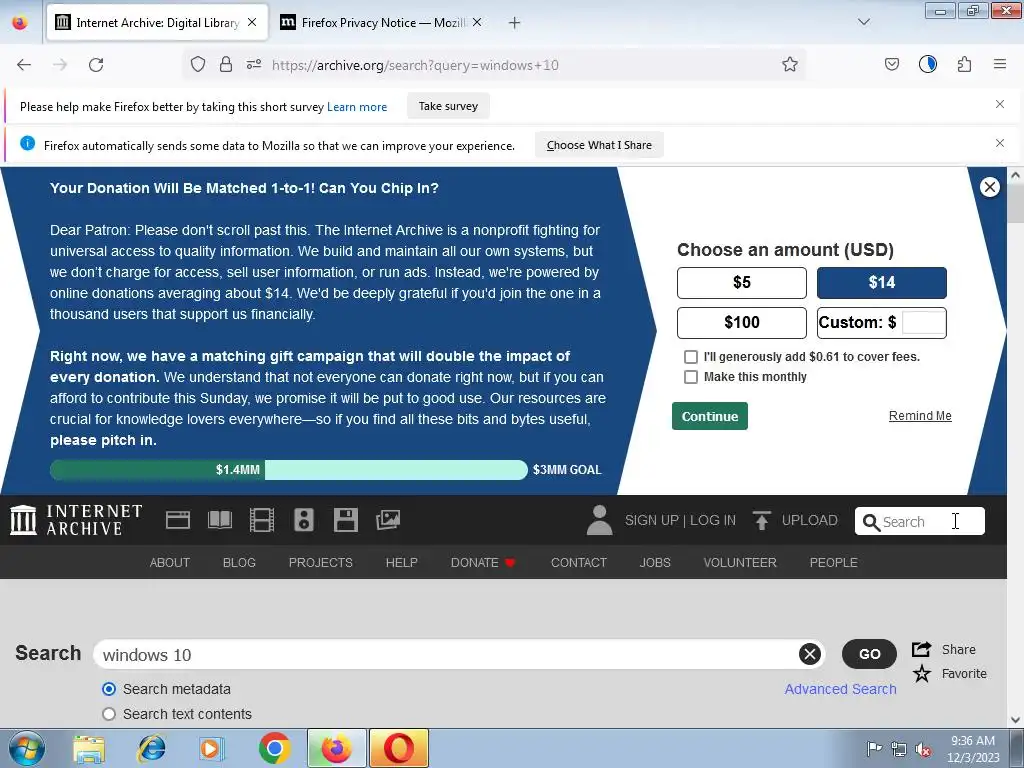Screen dimensions: 1024x768
Task: Open a new tab
Action: pyautogui.click(x=515, y=23)
